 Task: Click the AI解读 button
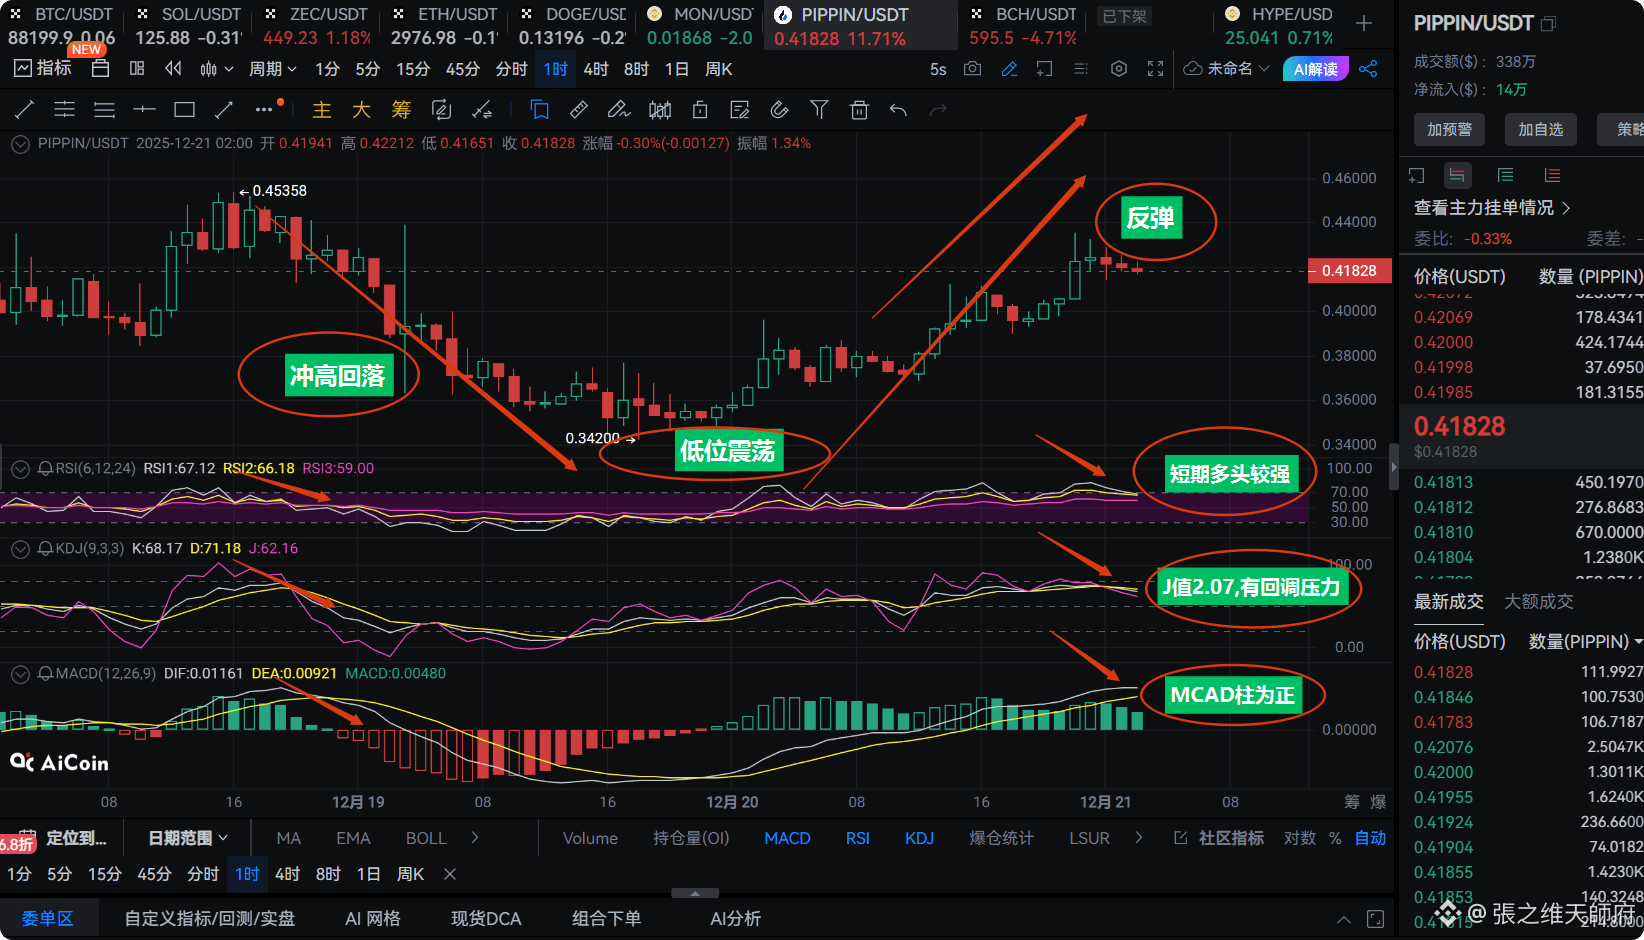[x=1316, y=69]
